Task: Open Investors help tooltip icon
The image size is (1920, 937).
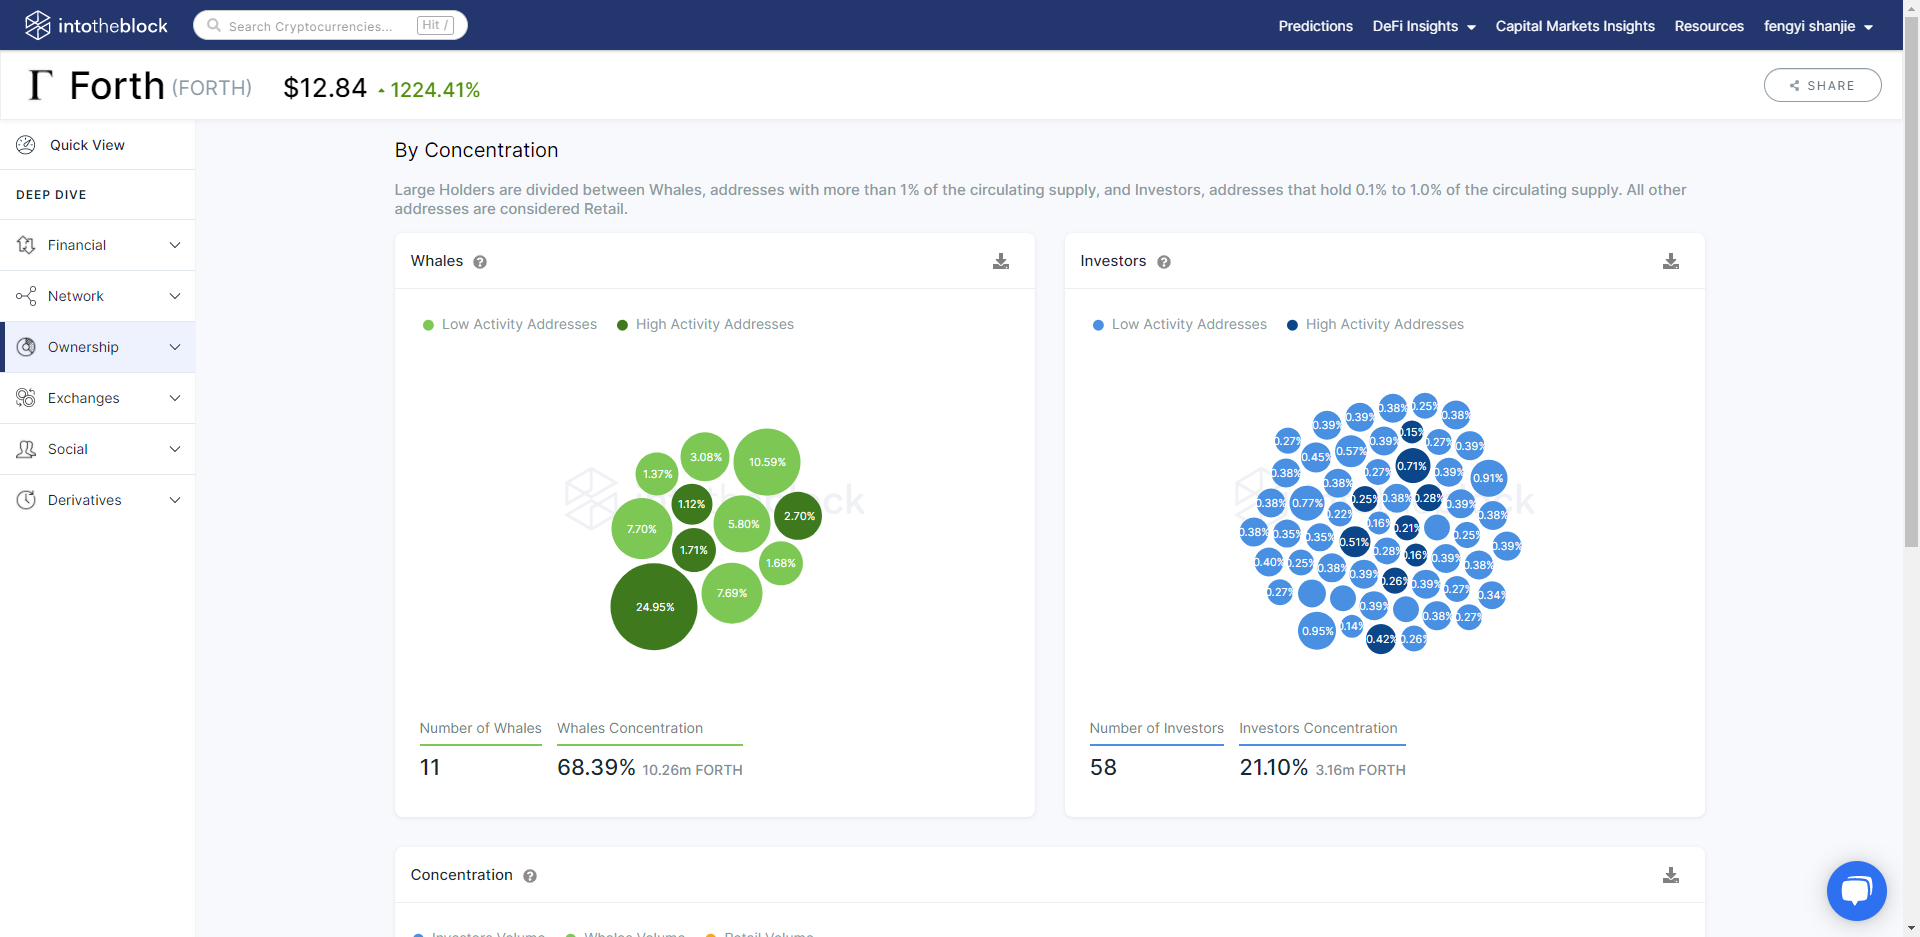Action: click(1164, 262)
